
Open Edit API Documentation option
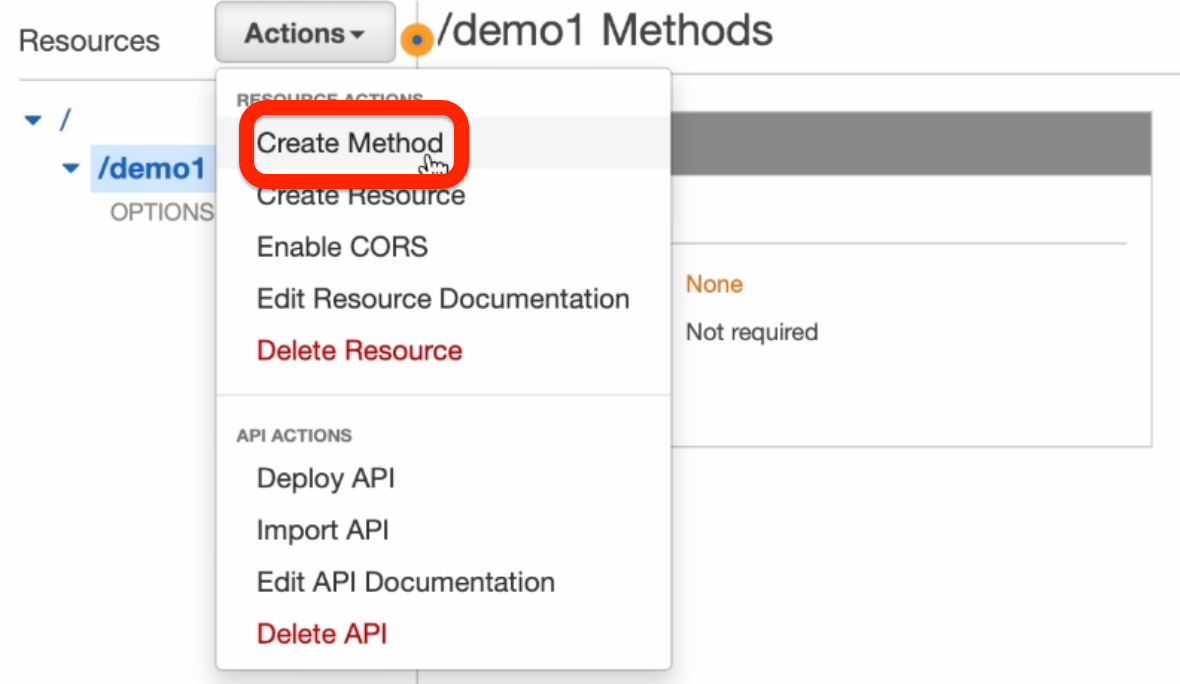pyautogui.click(x=405, y=582)
